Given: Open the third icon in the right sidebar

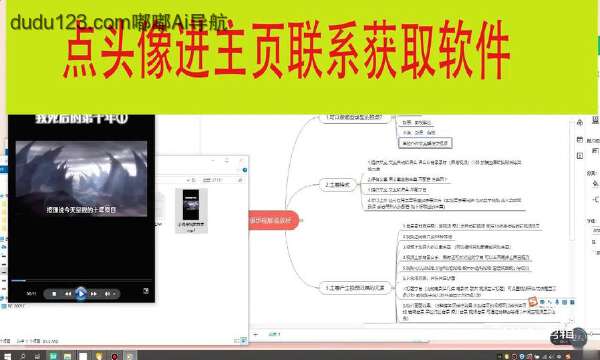Looking at the screenshot, I should point(580,156).
